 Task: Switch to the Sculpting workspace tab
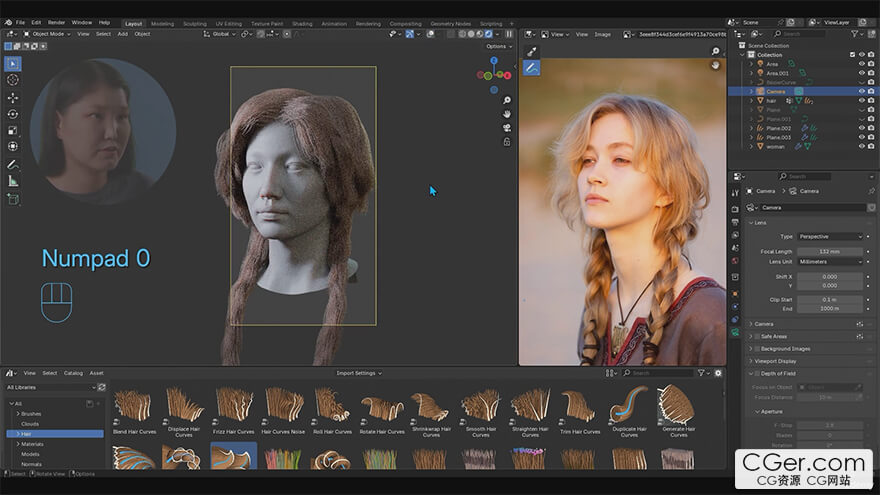coord(194,23)
